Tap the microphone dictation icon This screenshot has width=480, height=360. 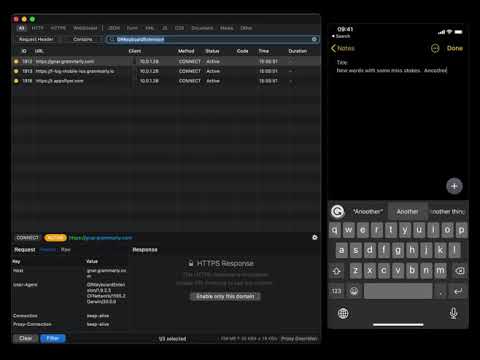click(x=453, y=313)
